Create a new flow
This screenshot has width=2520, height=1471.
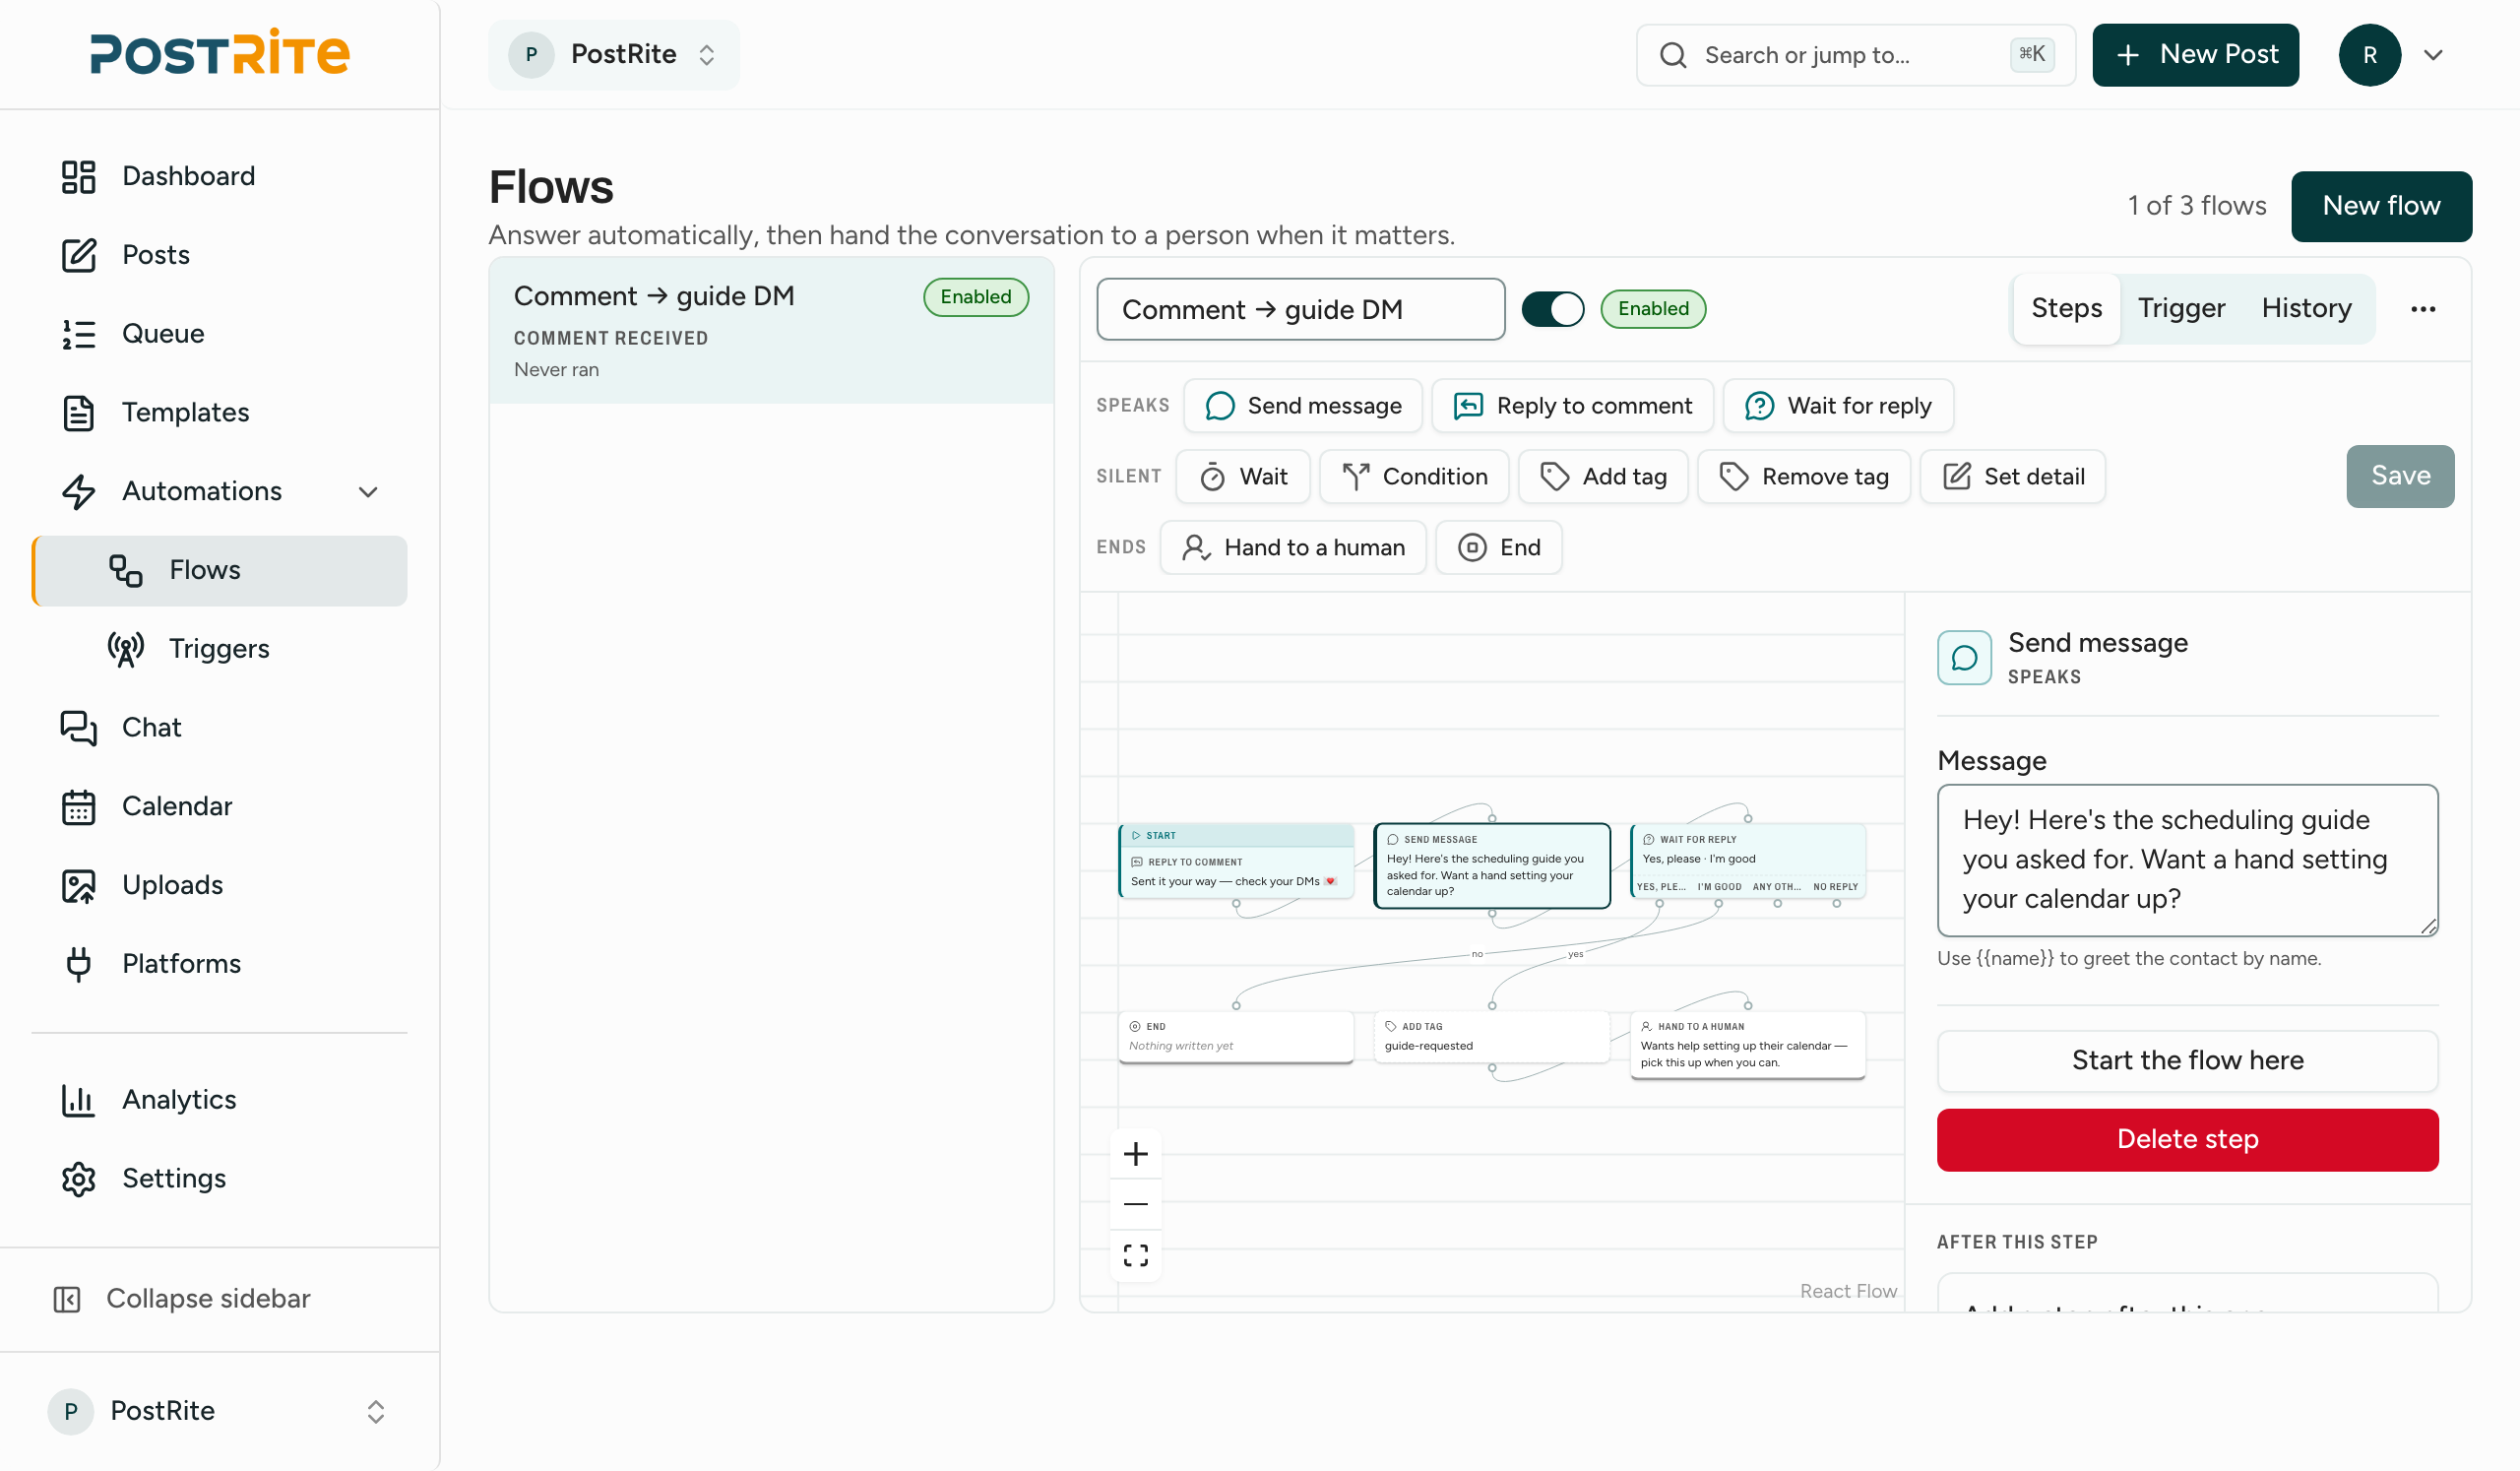click(2381, 206)
